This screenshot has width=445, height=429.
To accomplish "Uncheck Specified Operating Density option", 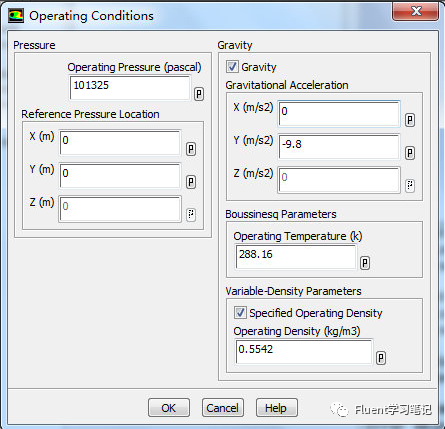I will coord(240,313).
